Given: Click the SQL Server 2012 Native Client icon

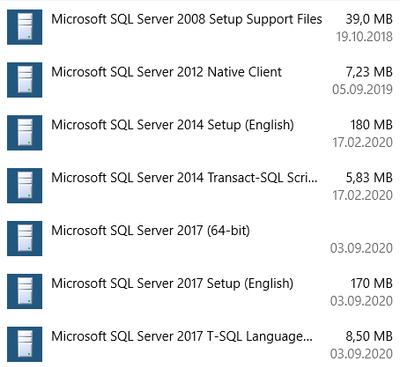Looking at the screenshot, I should pyautogui.click(x=25, y=80).
